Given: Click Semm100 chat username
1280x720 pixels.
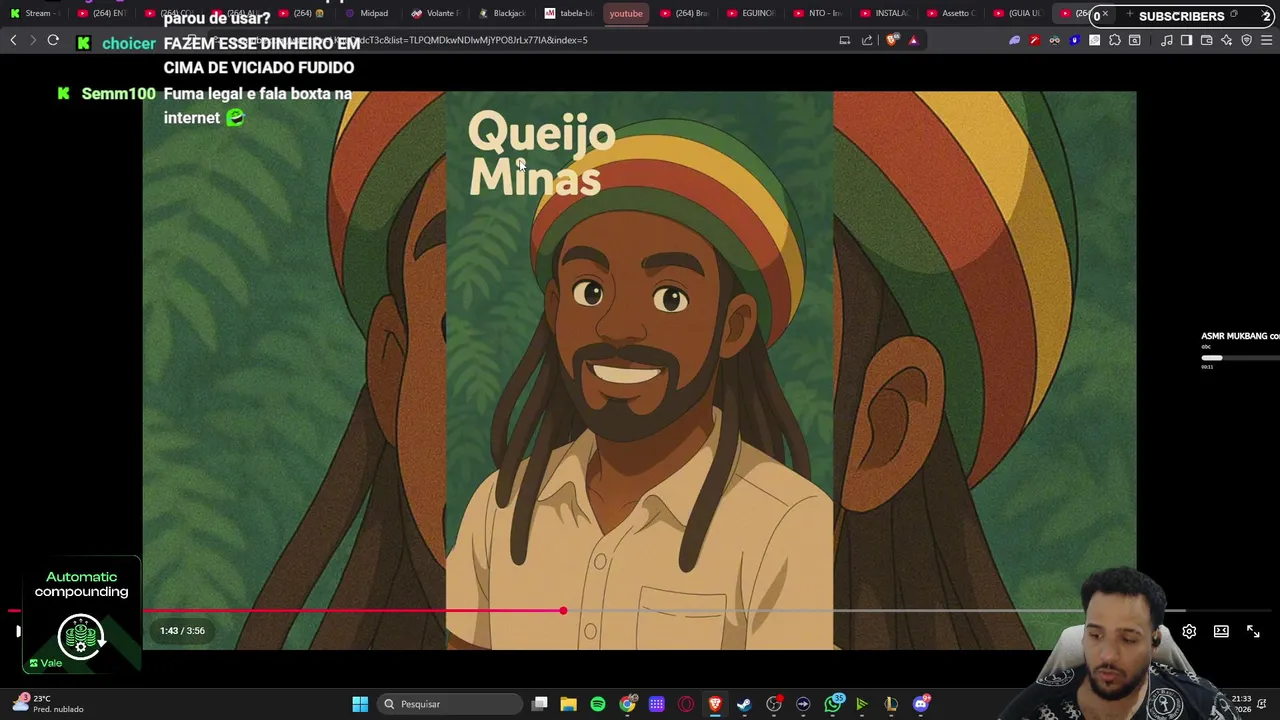Looking at the screenshot, I should point(118,93).
